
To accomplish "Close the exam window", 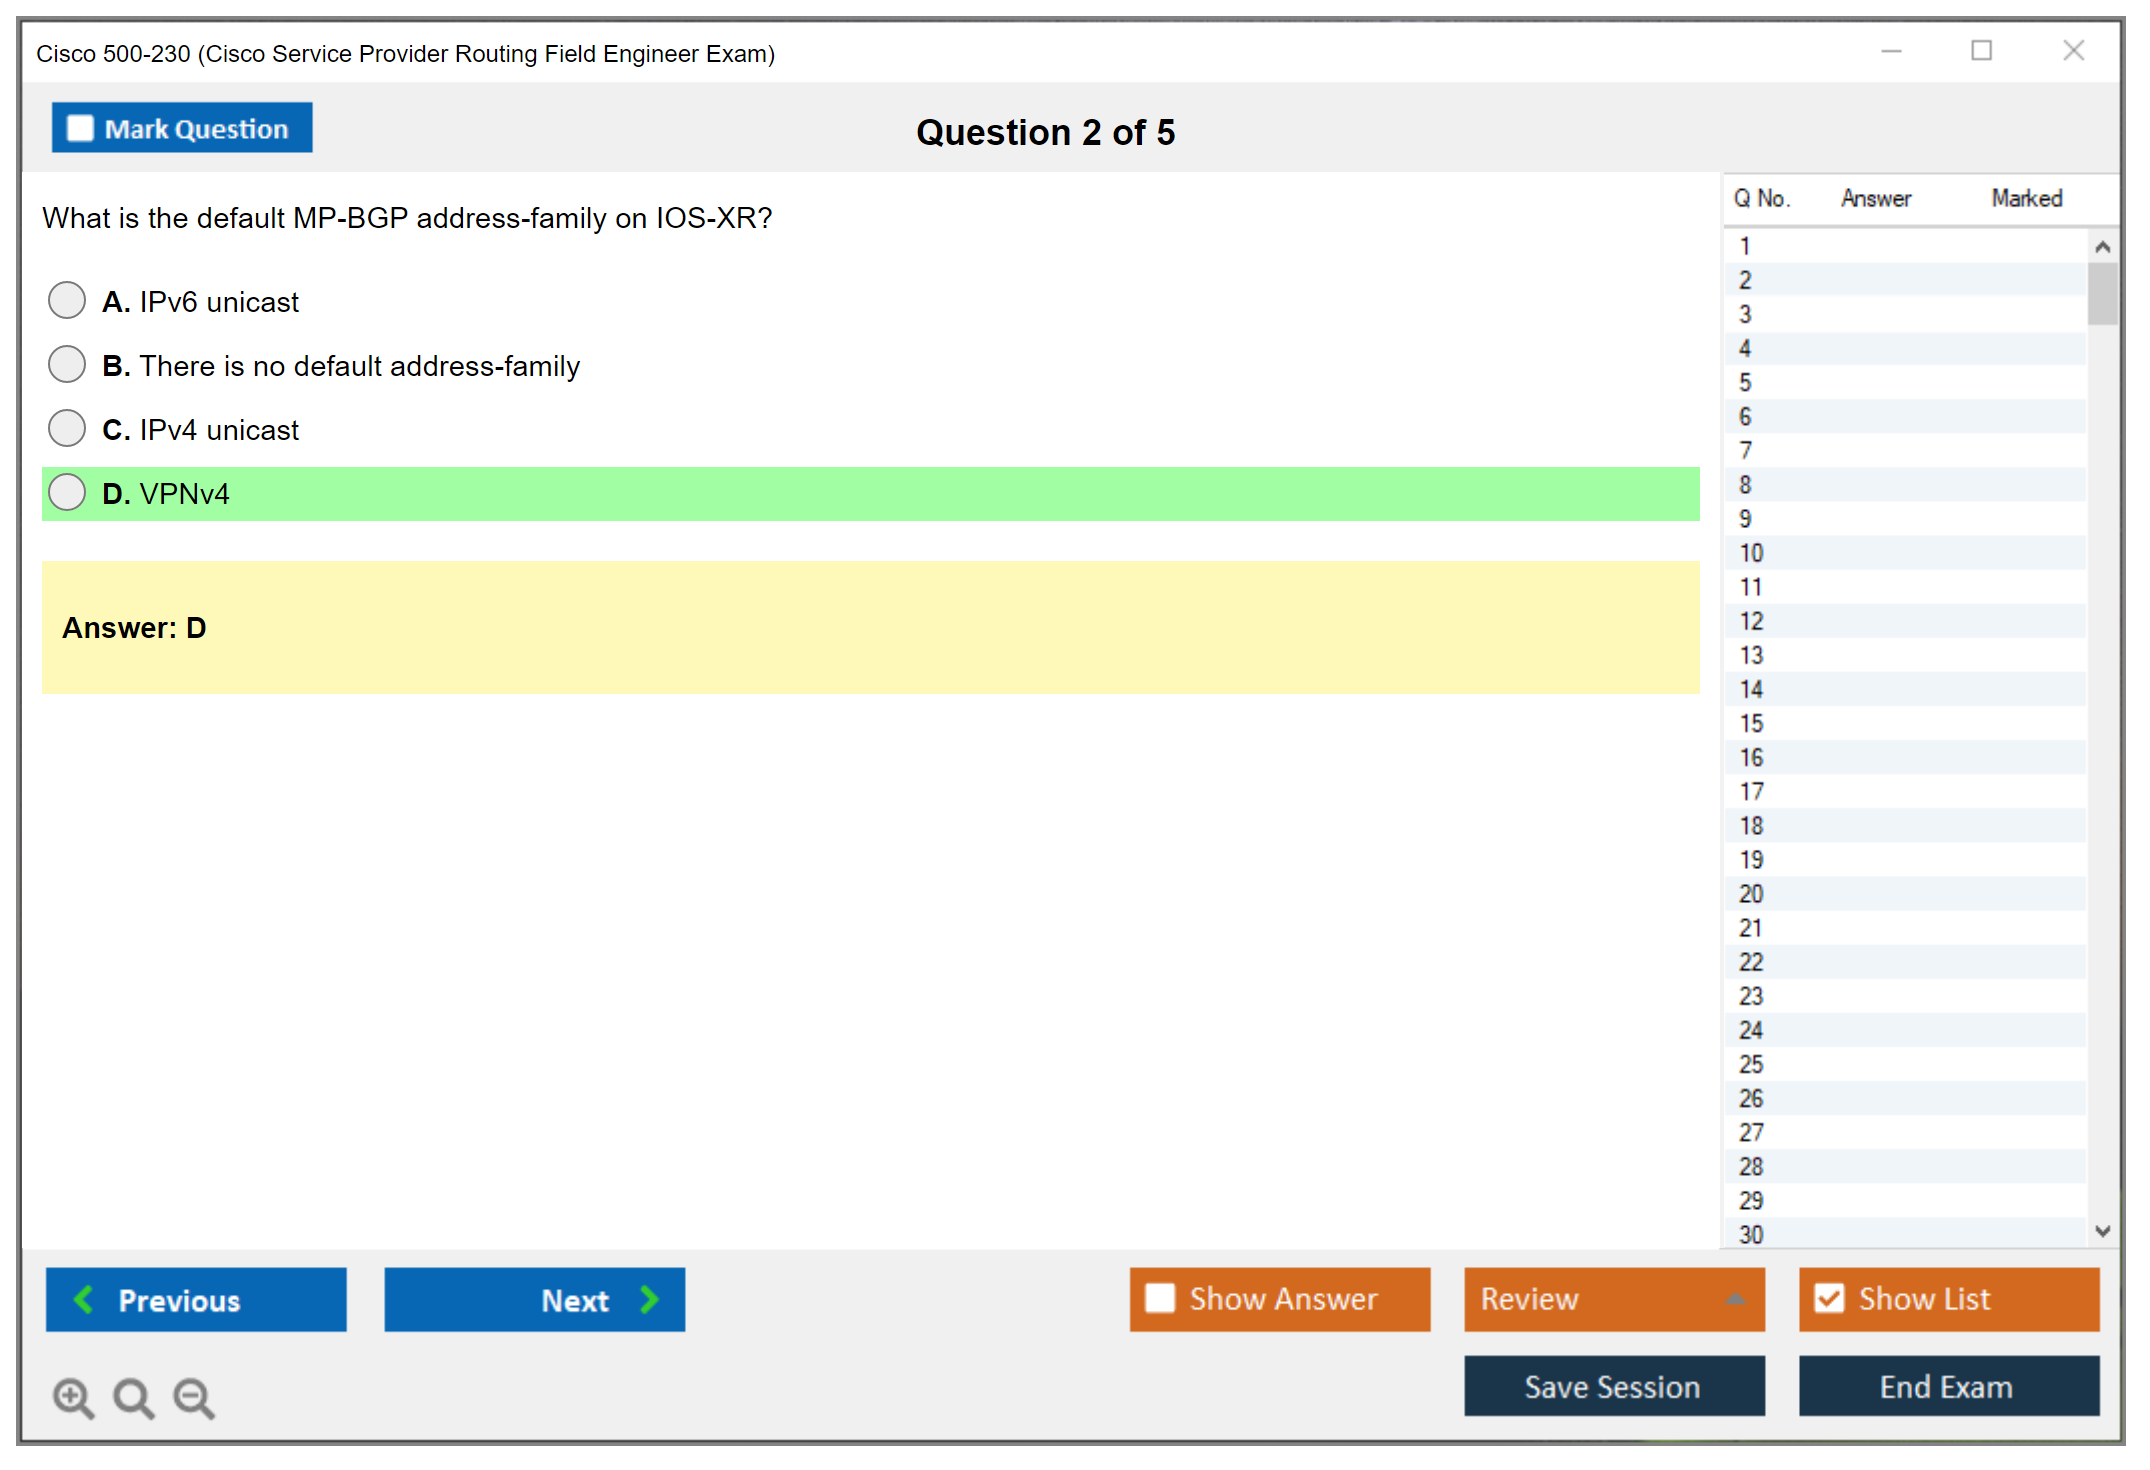I will [x=2073, y=51].
